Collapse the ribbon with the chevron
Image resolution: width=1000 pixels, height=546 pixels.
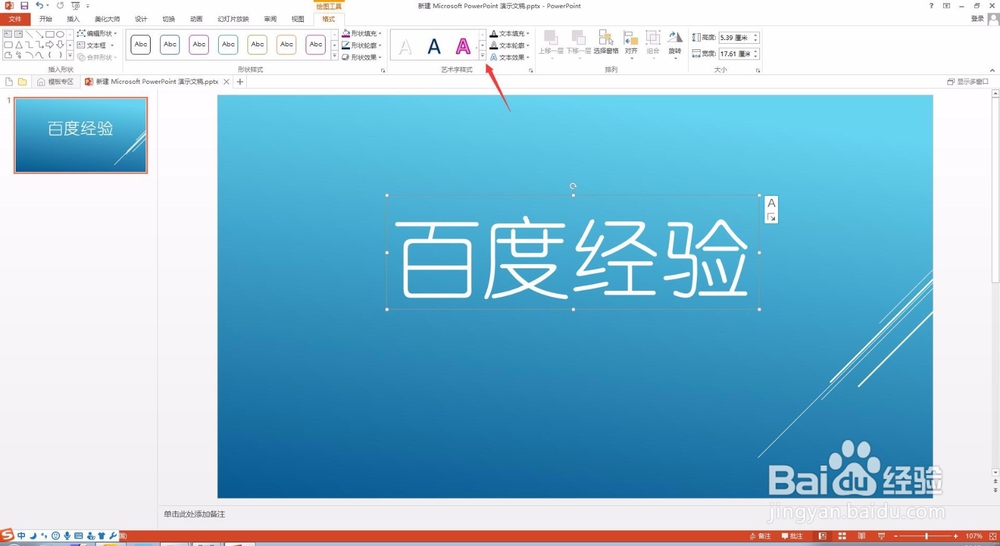(992, 70)
